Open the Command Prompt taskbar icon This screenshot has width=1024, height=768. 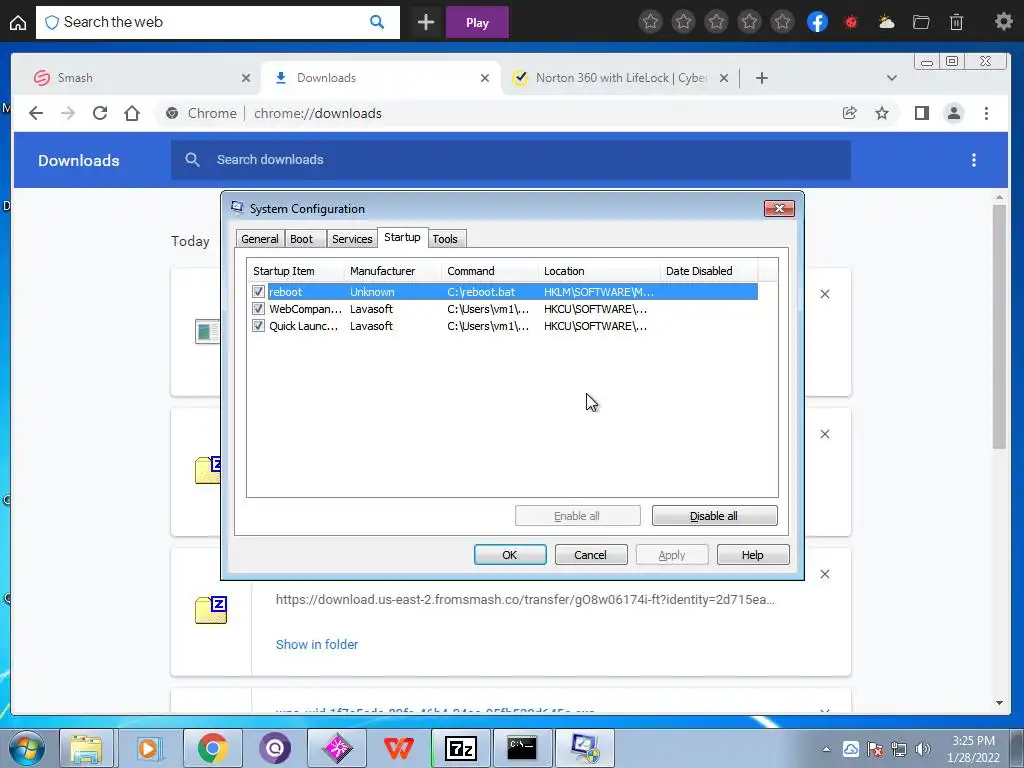click(x=522, y=748)
